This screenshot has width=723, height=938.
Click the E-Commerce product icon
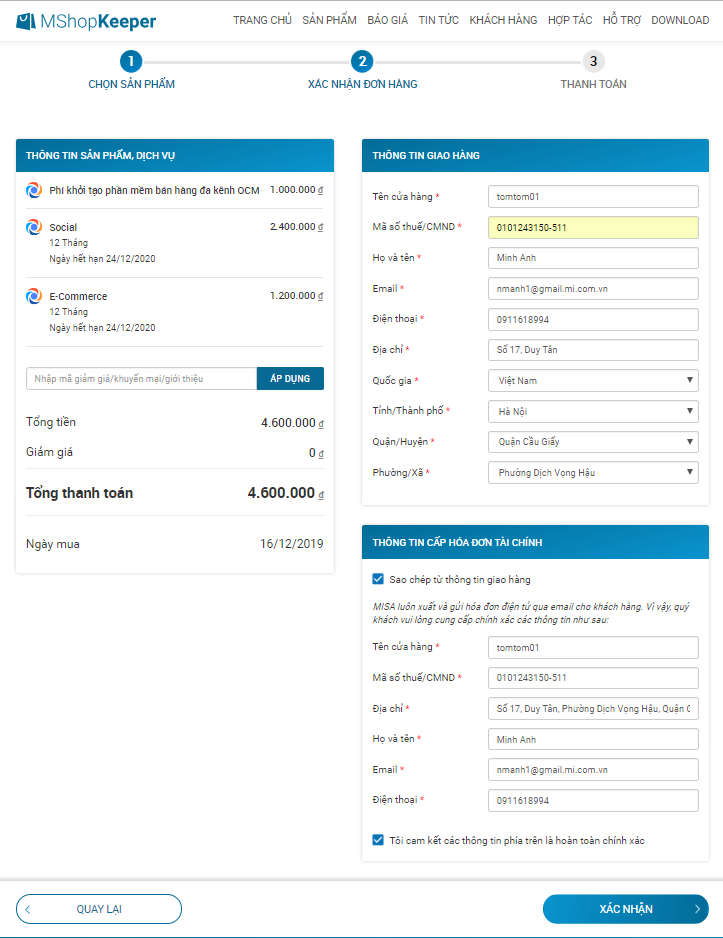(33, 296)
